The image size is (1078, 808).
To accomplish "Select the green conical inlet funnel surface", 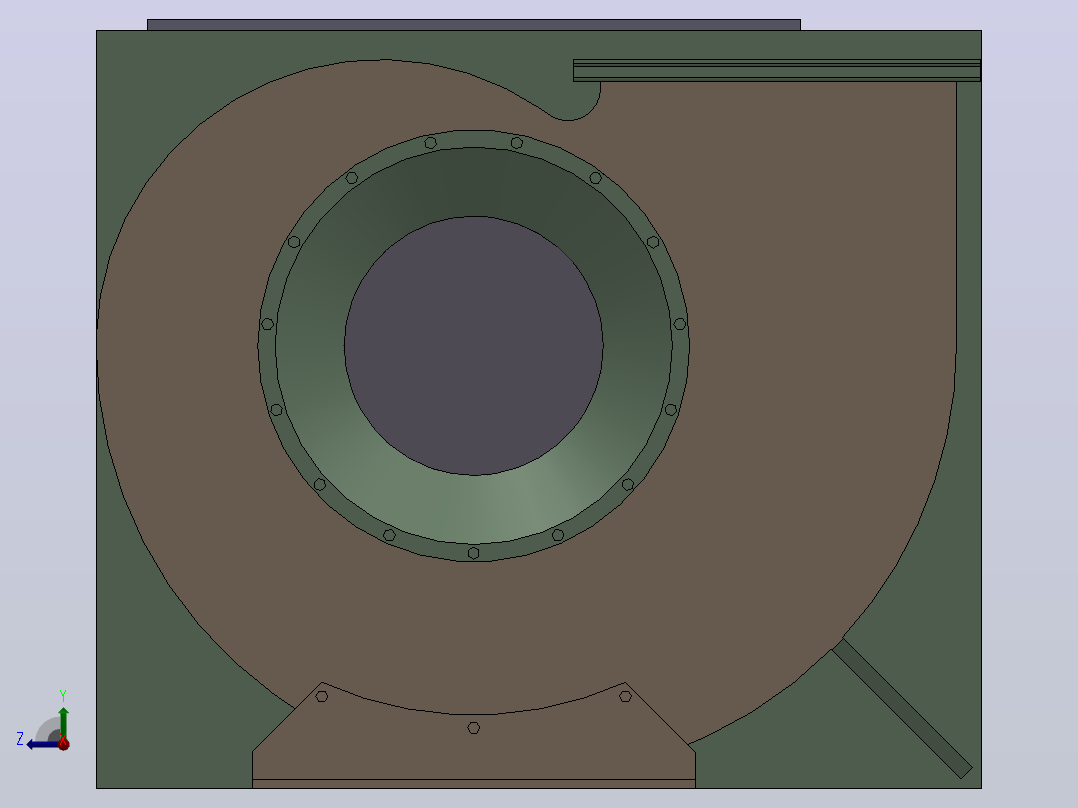I will (x=474, y=509).
